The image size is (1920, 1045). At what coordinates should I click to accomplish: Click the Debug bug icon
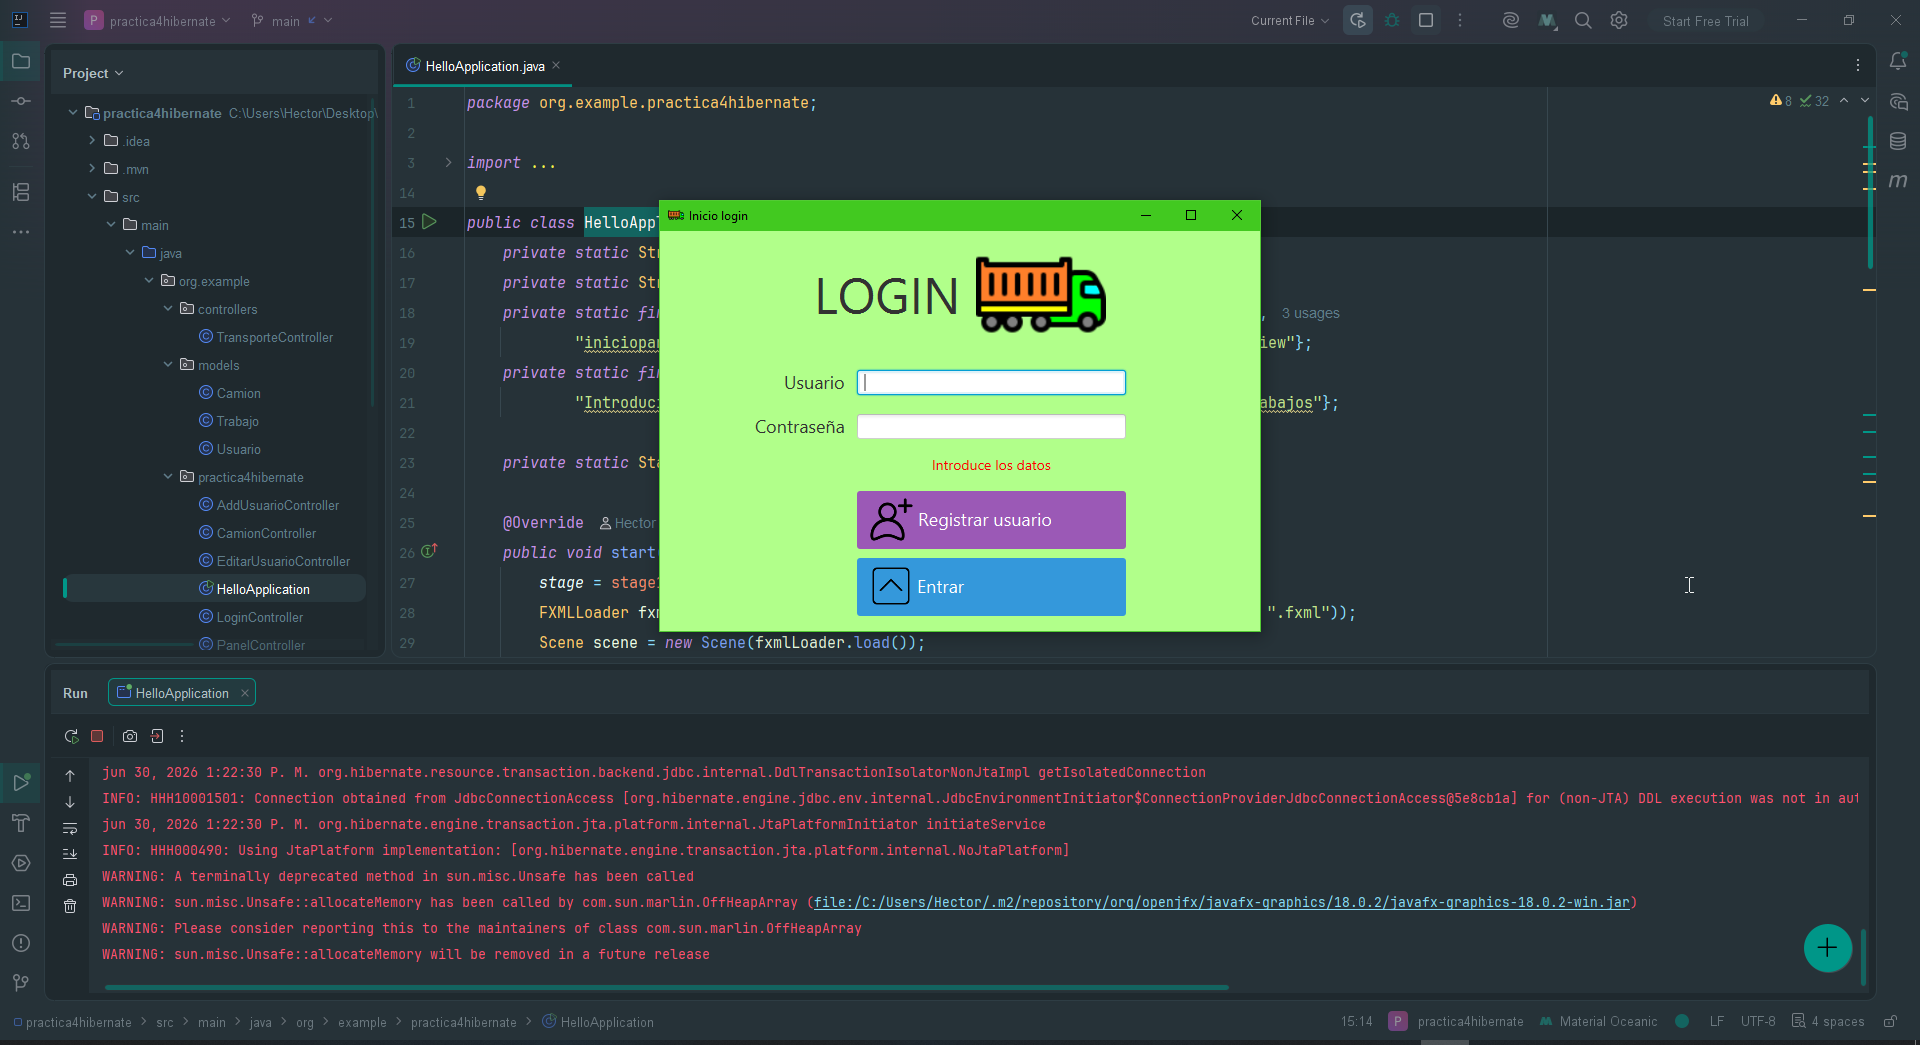pos(1392,20)
